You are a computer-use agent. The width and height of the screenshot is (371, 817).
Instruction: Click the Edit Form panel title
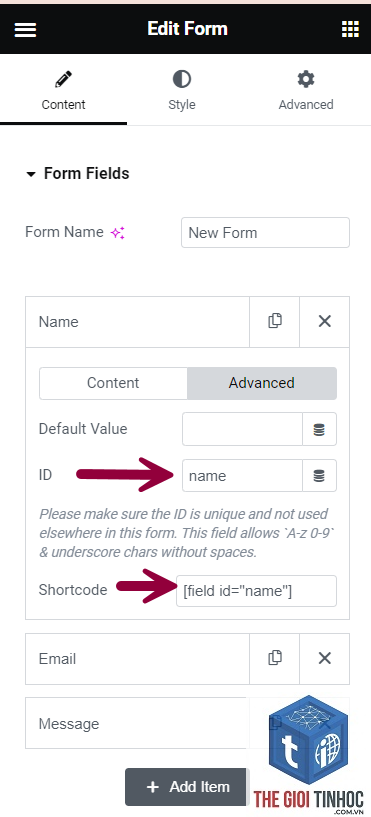click(187, 29)
